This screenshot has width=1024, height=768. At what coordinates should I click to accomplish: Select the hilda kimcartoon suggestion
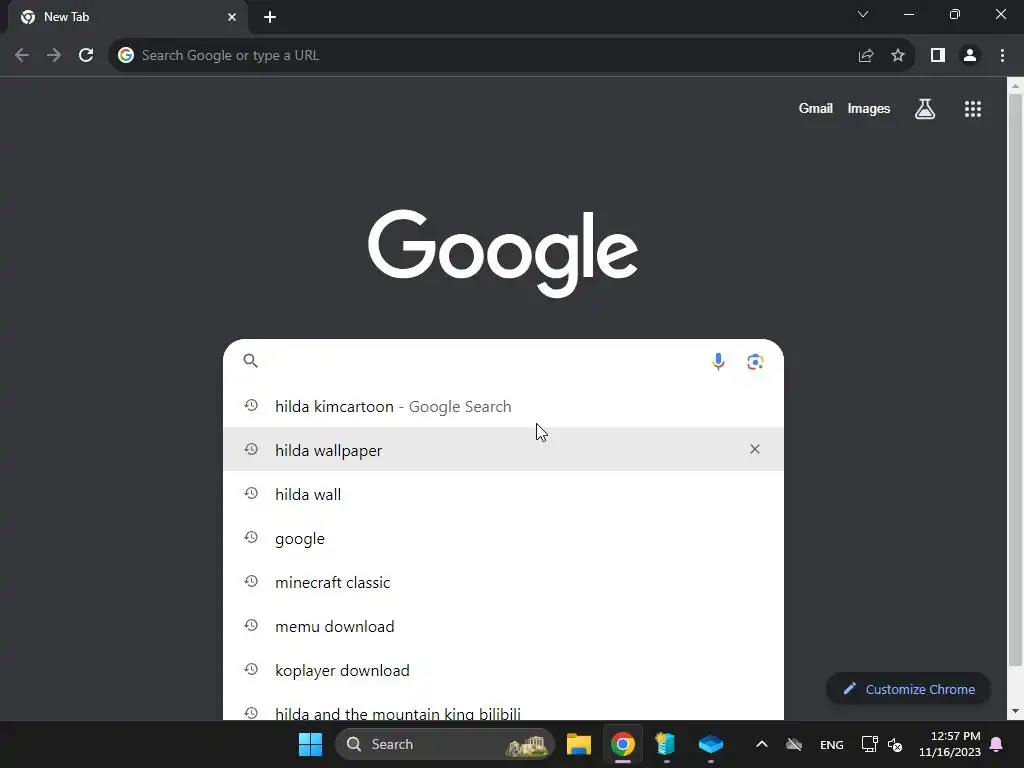[503, 406]
